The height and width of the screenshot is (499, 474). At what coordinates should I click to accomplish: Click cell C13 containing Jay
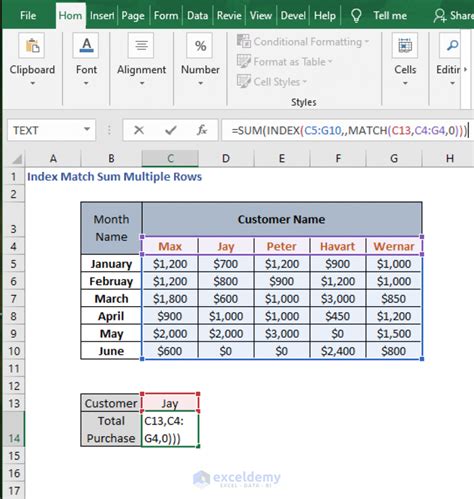(170, 403)
